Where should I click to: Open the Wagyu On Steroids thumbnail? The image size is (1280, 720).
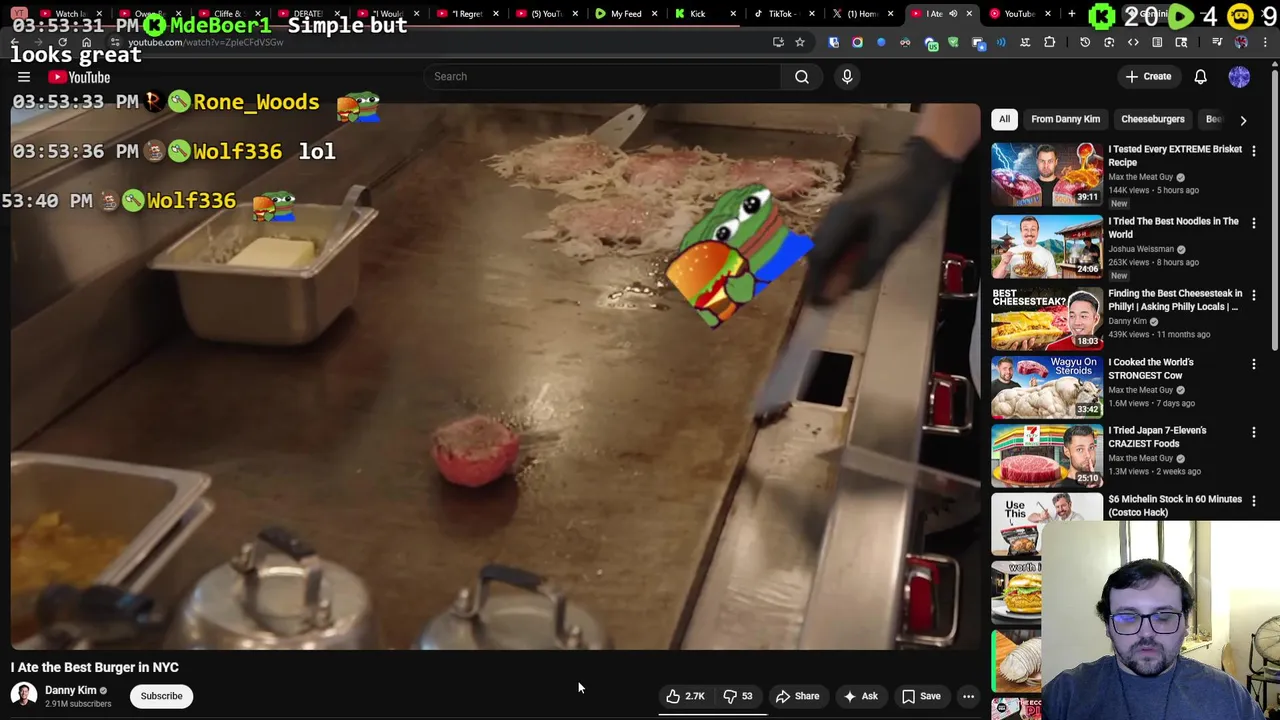(1047, 387)
